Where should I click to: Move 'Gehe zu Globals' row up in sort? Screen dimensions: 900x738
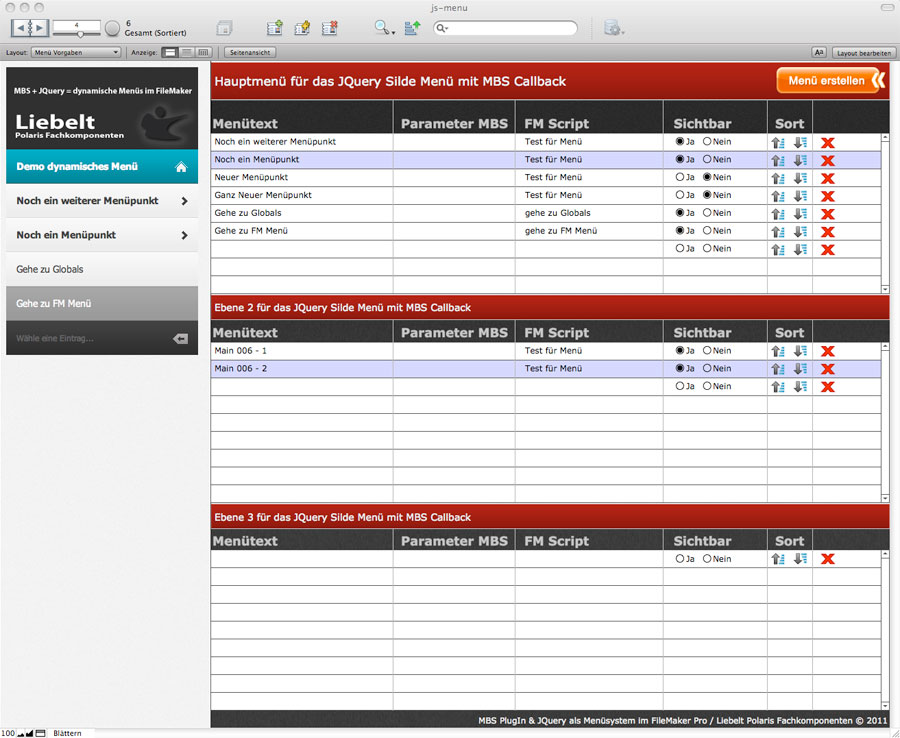point(778,214)
